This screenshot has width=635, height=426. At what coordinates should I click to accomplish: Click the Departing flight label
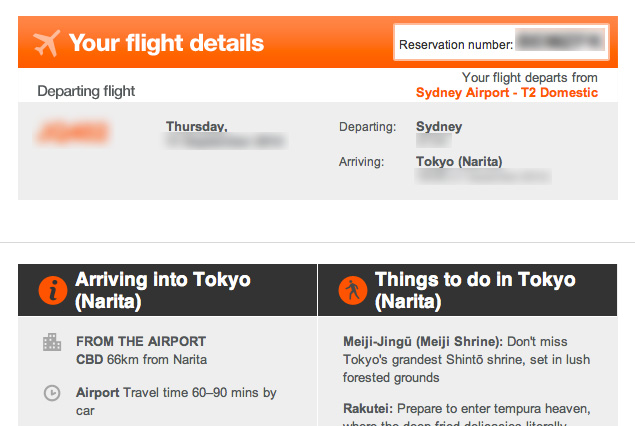(86, 91)
